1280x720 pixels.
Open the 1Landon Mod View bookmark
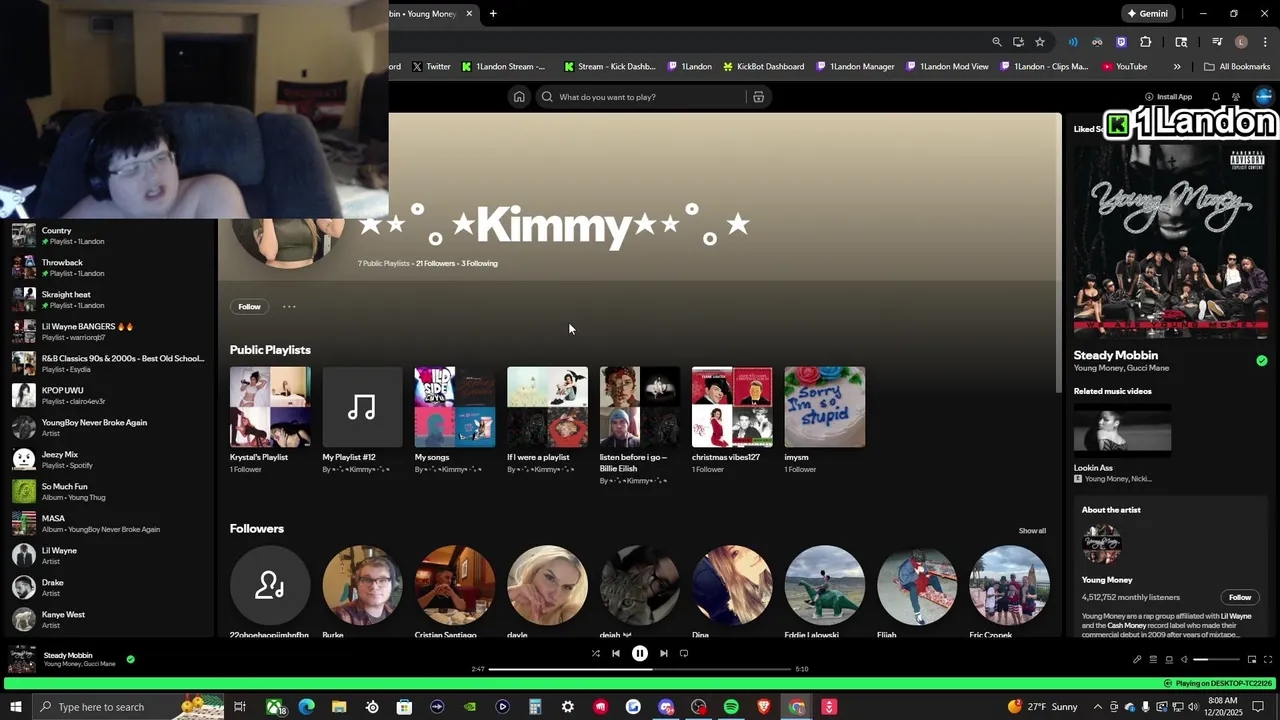[947, 67]
